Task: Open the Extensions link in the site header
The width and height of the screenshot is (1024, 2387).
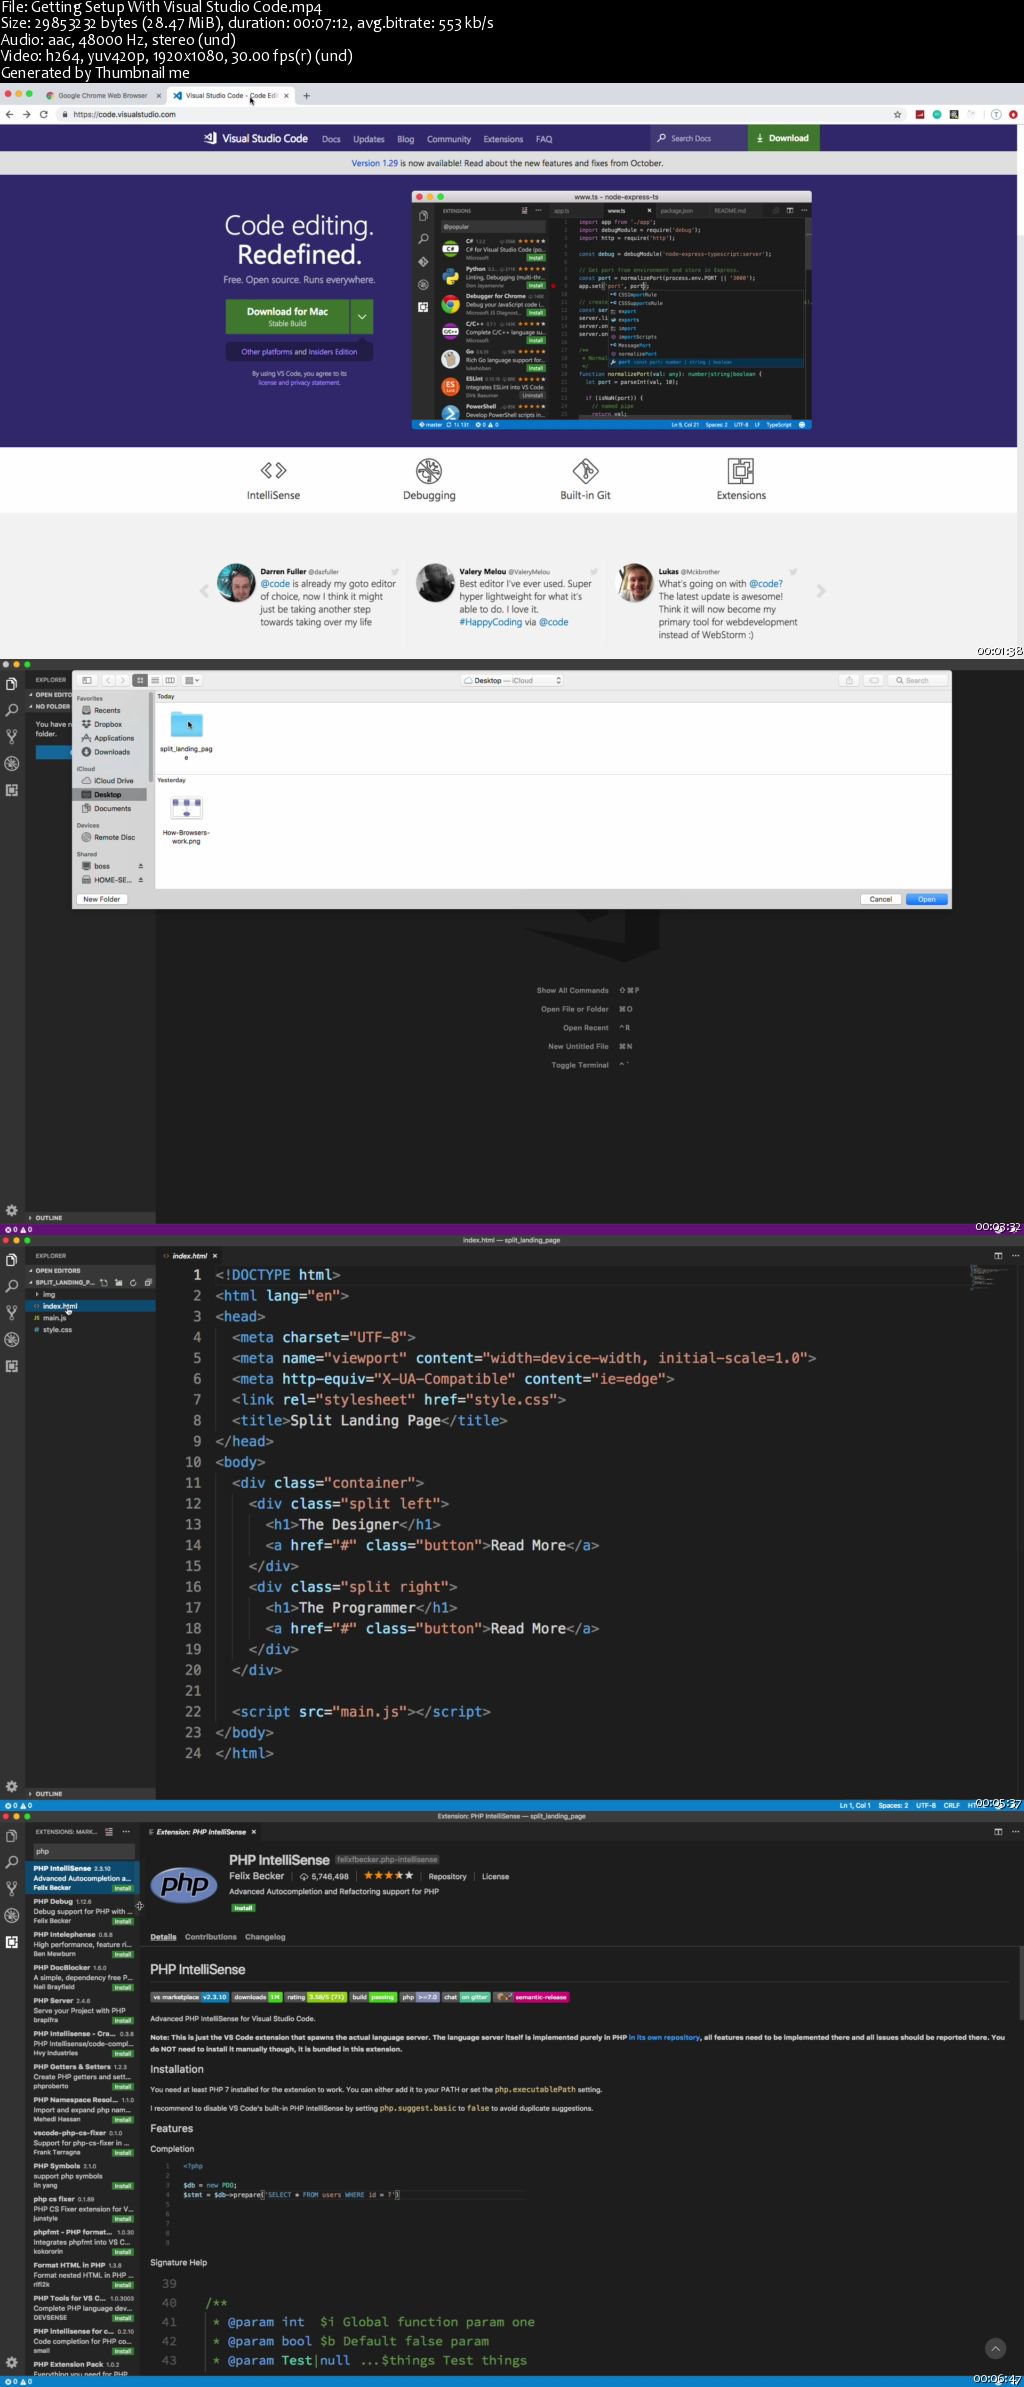Action: (x=503, y=139)
